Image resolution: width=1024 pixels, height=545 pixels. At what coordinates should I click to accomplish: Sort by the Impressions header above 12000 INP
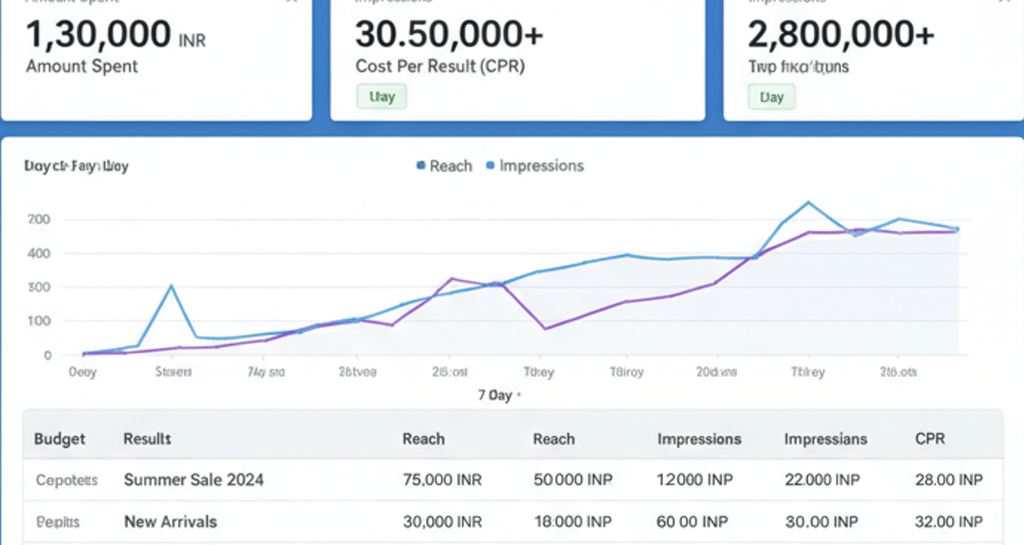(699, 439)
